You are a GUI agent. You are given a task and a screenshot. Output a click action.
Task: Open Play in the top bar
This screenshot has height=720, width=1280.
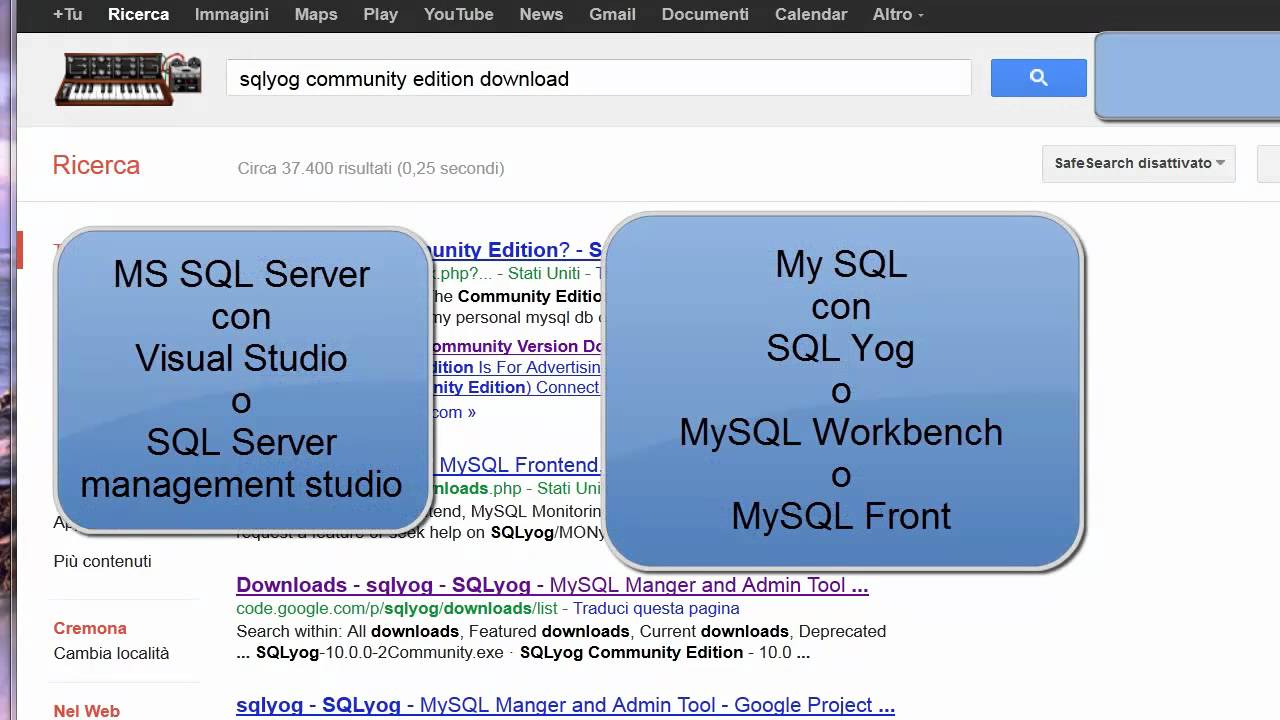tap(380, 14)
